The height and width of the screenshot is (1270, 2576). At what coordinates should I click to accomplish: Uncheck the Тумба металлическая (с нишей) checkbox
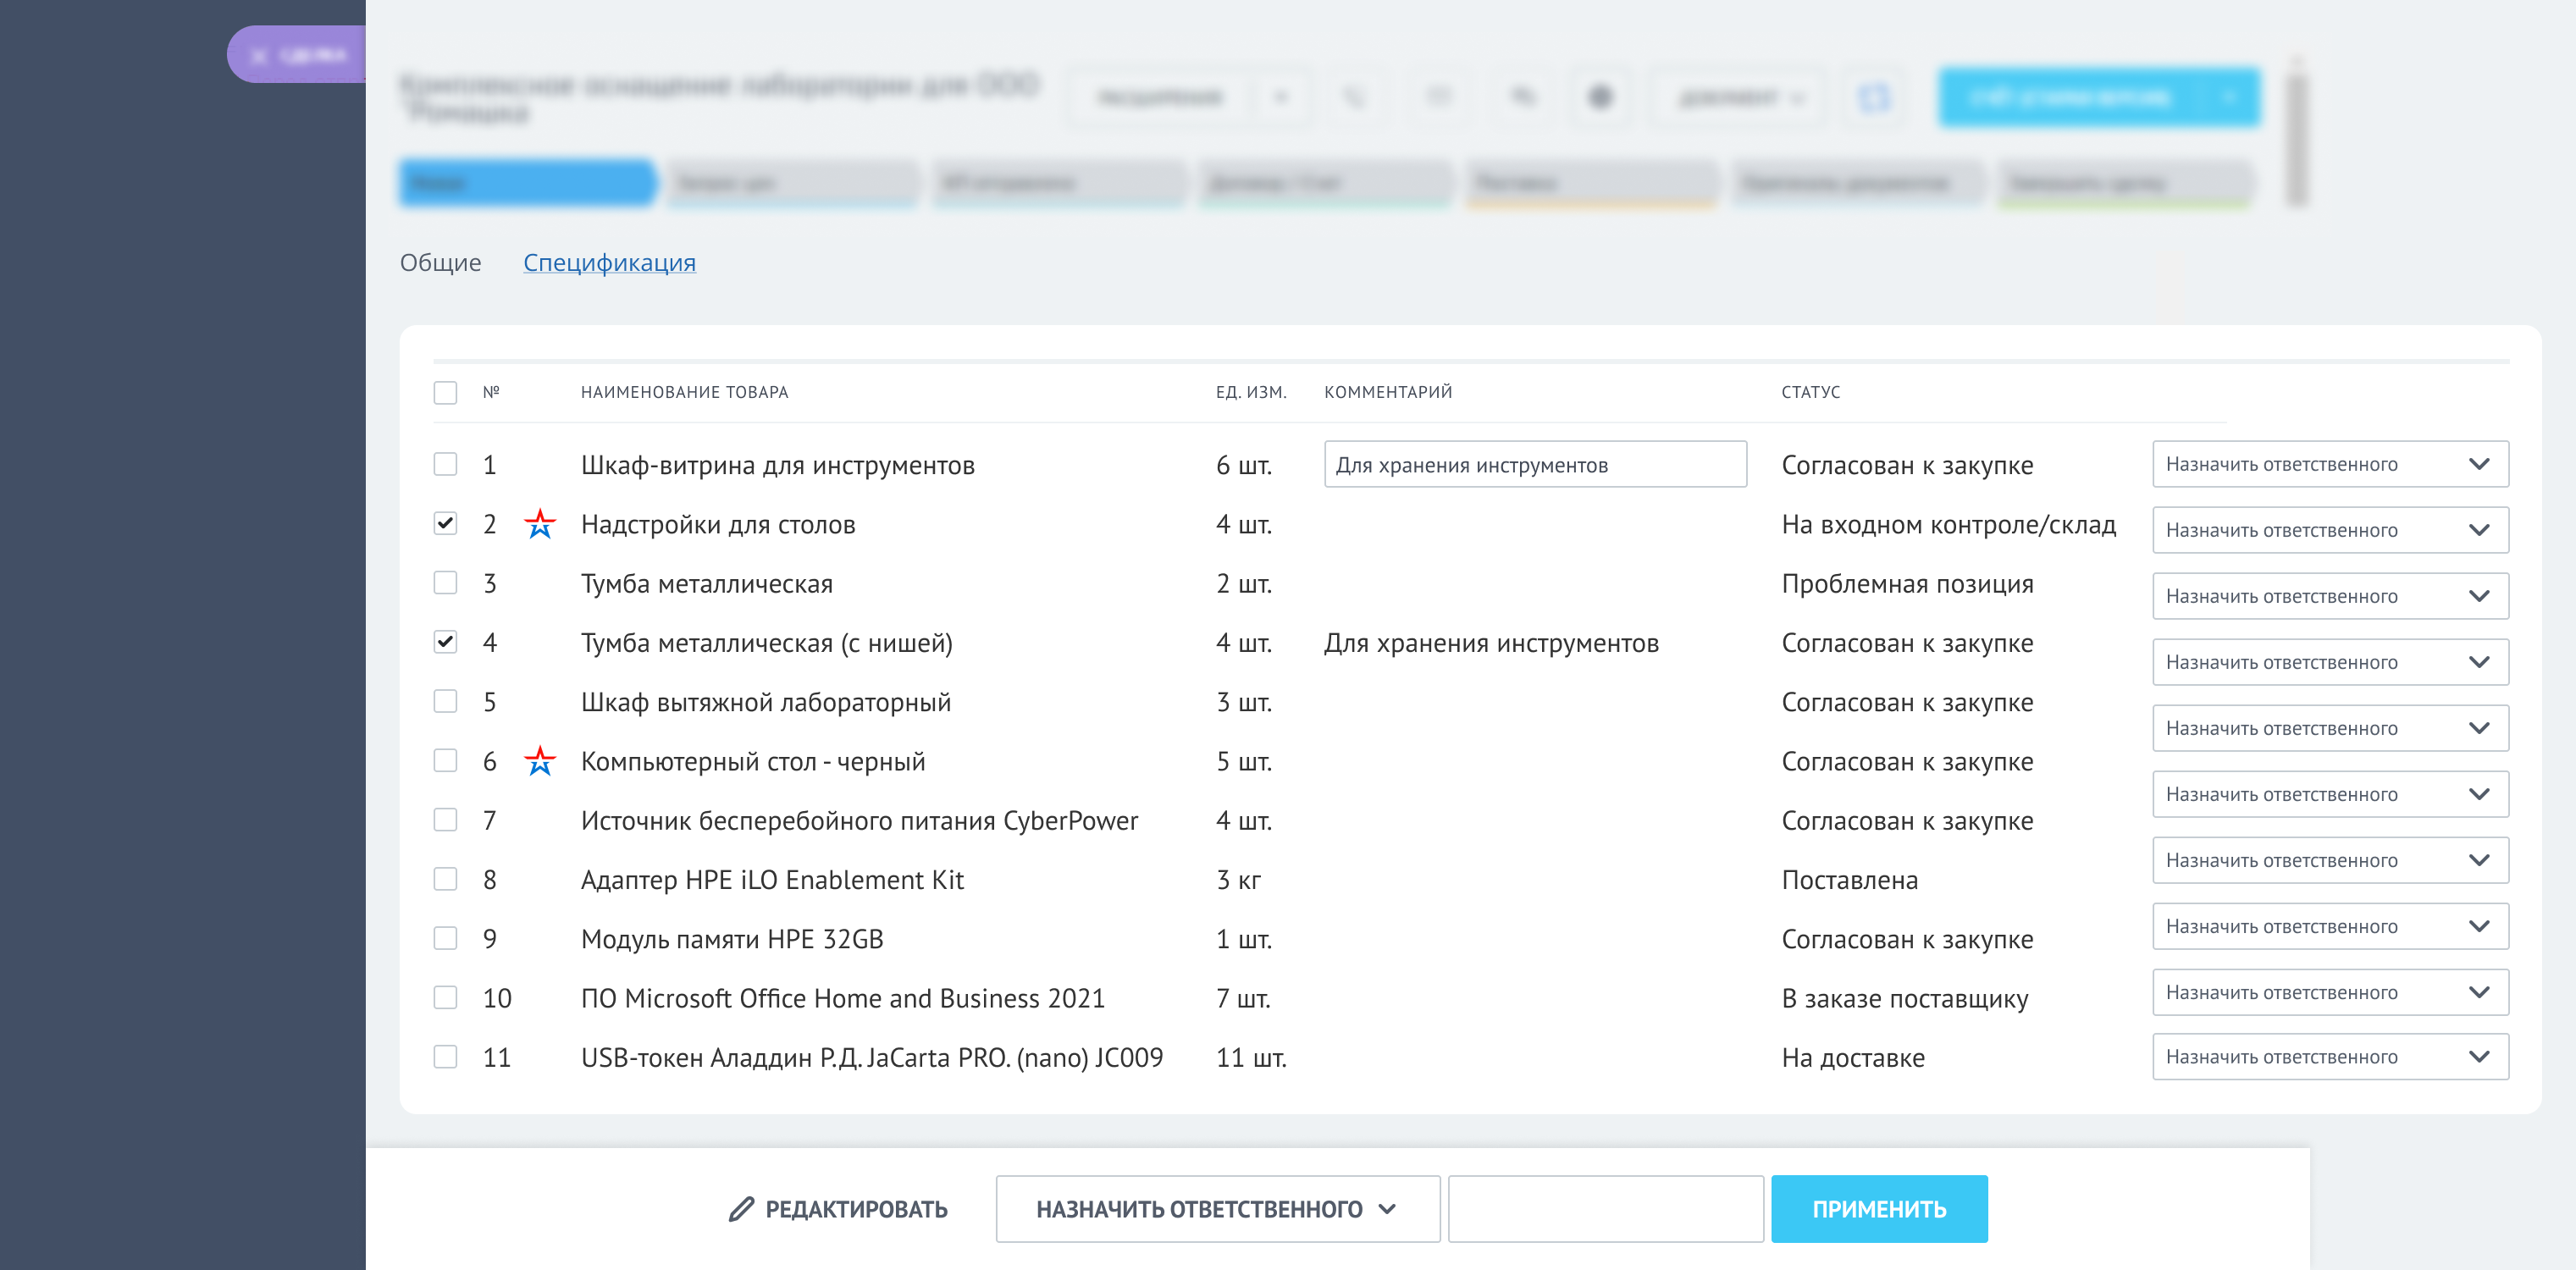pyautogui.click(x=445, y=642)
